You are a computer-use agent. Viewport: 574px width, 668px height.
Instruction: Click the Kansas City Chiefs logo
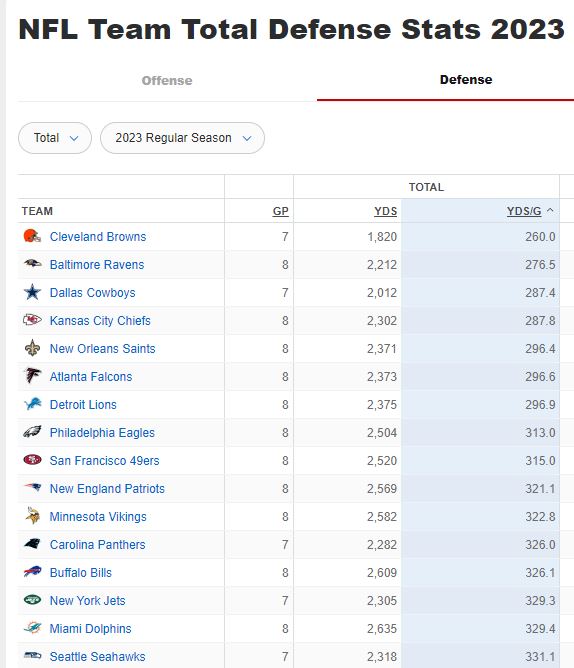(x=32, y=320)
